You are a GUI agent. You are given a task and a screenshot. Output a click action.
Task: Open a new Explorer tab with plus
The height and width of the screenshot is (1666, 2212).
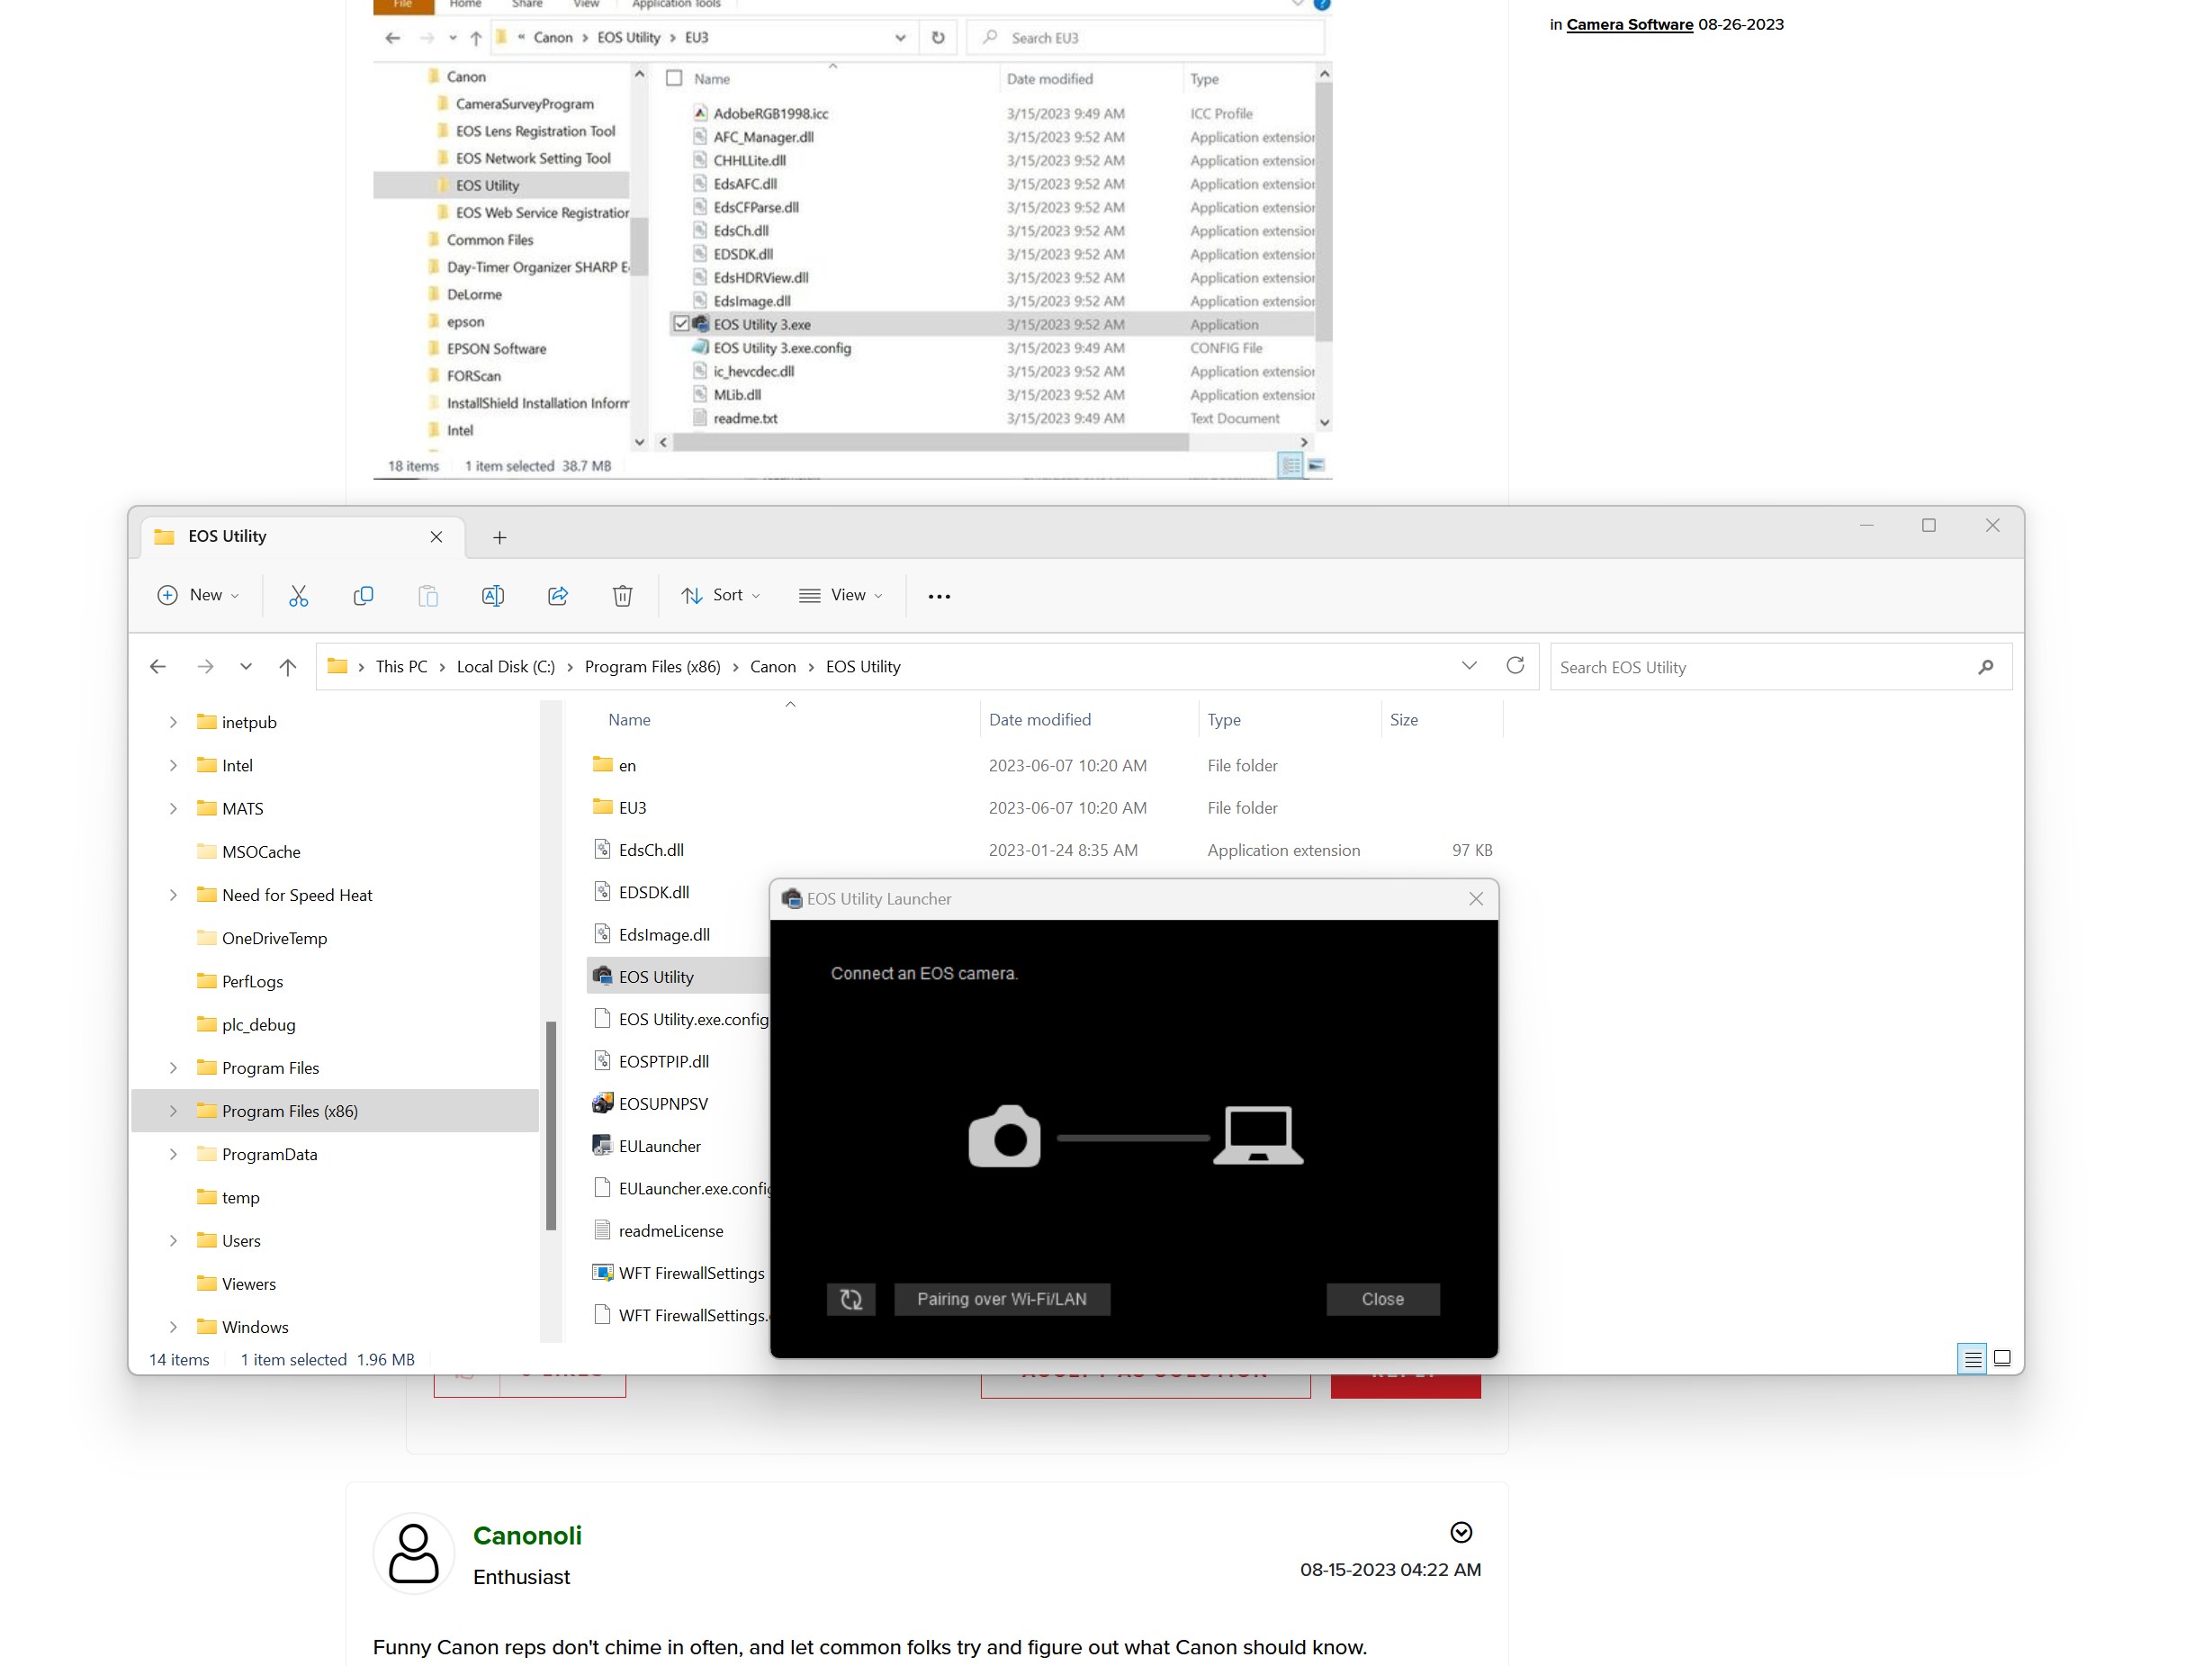tap(499, 538)
